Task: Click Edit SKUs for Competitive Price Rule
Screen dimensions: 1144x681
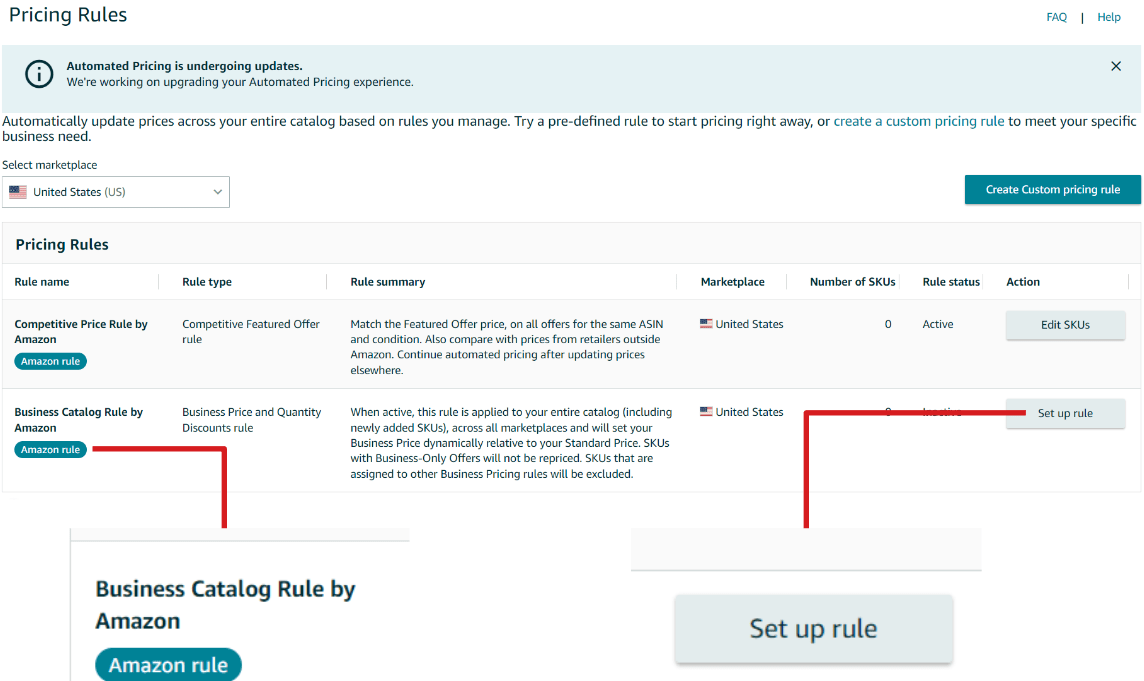Action: 1065,324
